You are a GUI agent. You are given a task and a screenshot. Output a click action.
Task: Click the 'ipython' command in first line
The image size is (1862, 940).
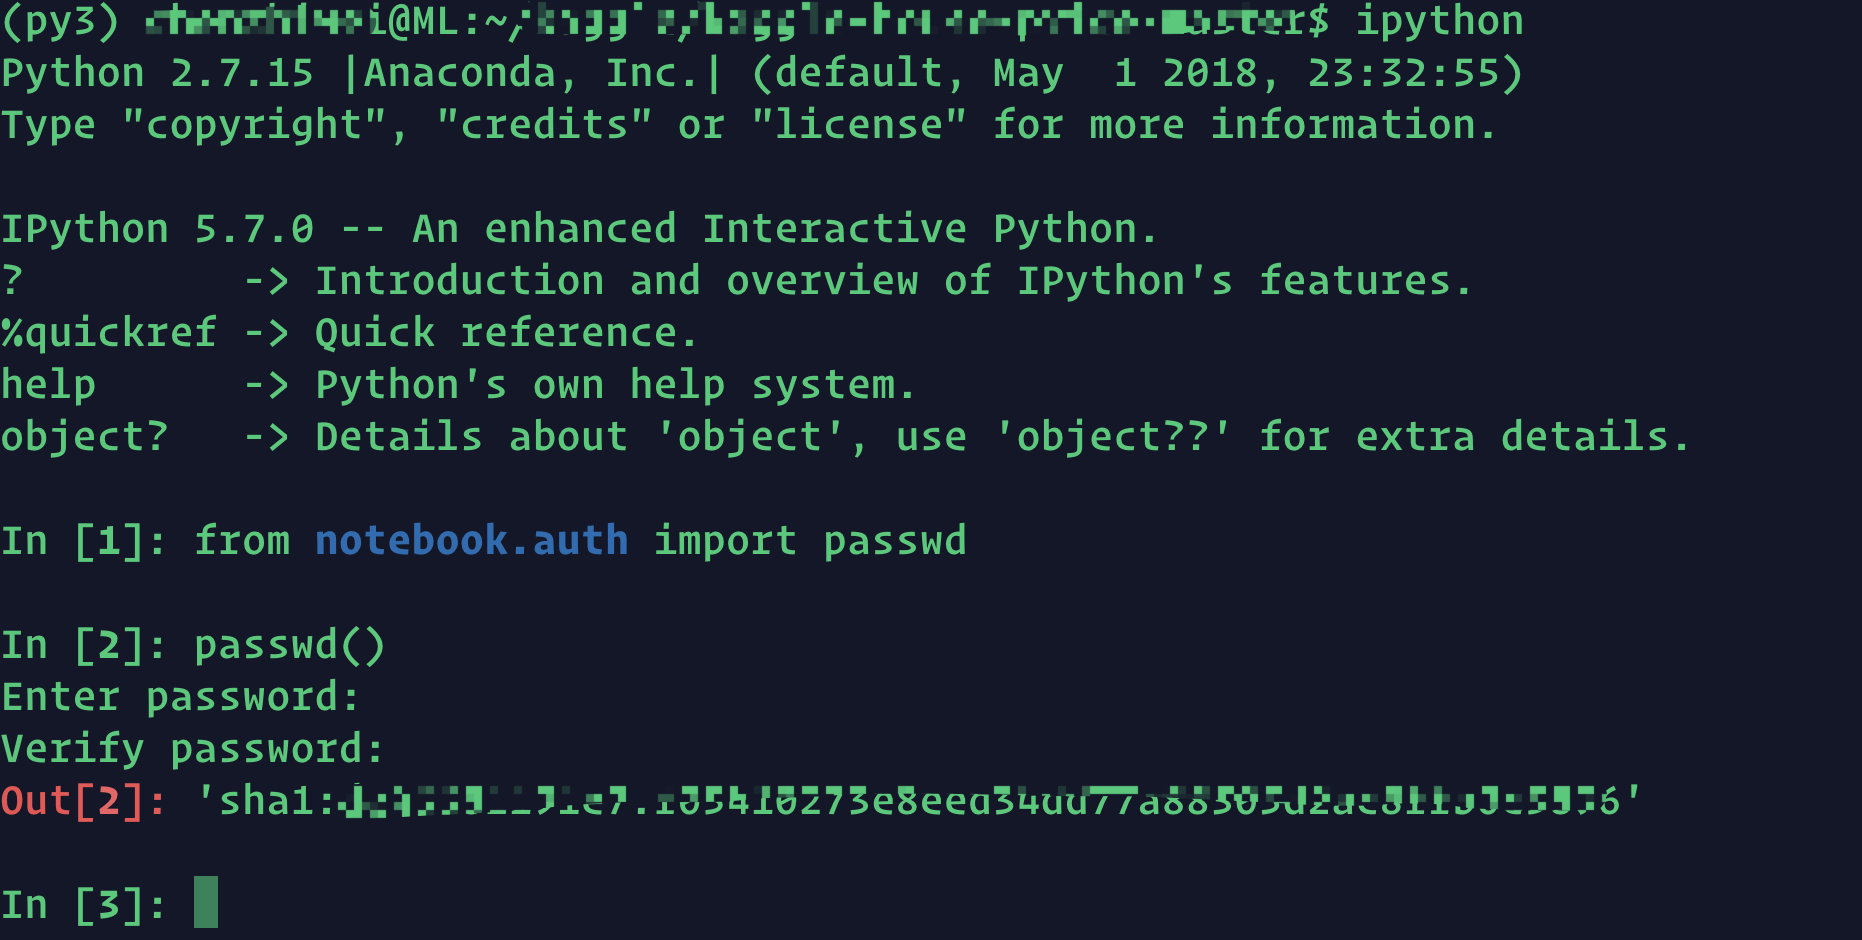pyautogui.click(x=1439, y=21)
